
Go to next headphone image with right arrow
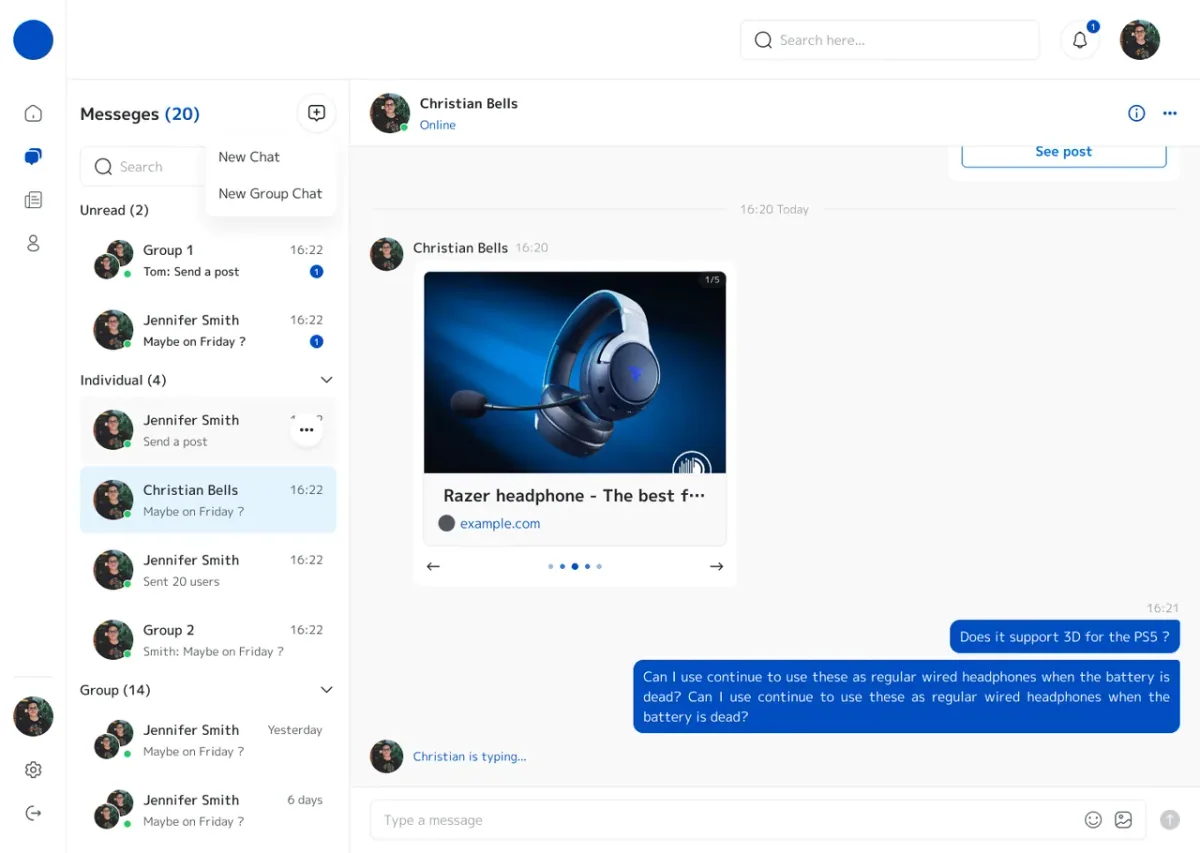tap(716, 566)
